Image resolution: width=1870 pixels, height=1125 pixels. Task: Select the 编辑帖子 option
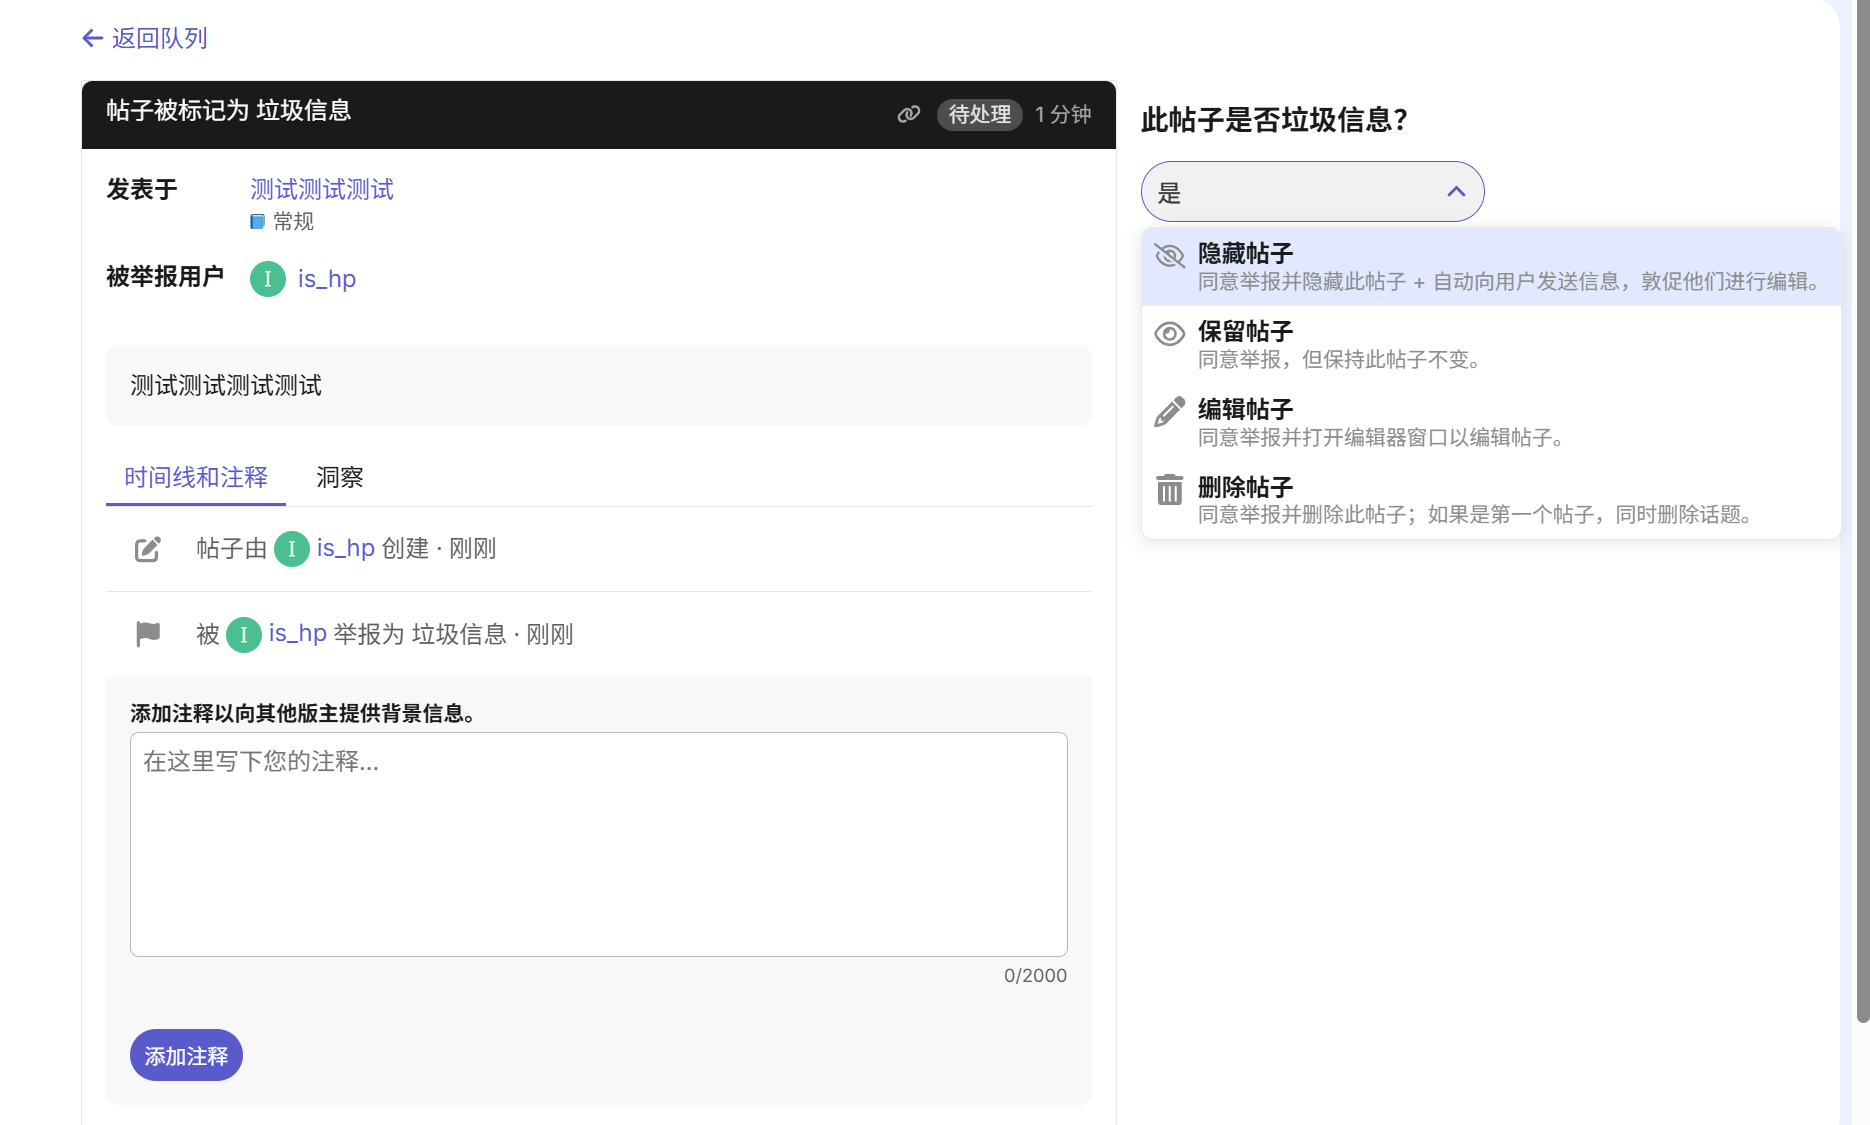tap(1490, 423)
